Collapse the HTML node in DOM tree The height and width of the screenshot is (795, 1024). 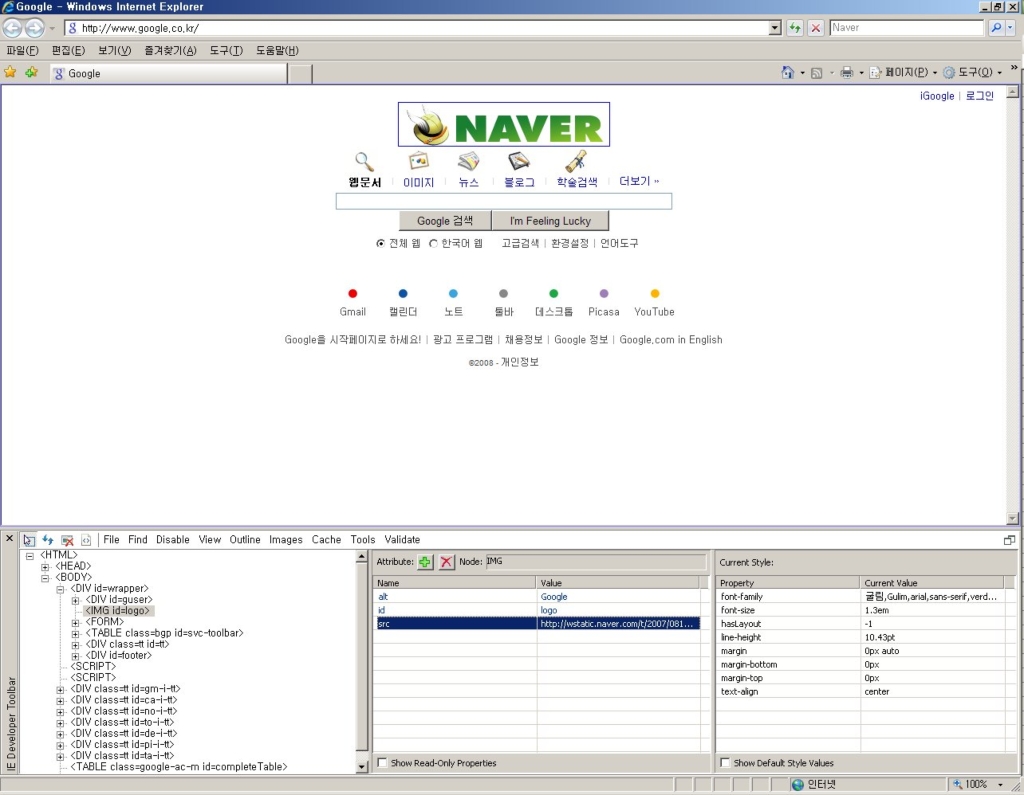click(x=29, y=556)
